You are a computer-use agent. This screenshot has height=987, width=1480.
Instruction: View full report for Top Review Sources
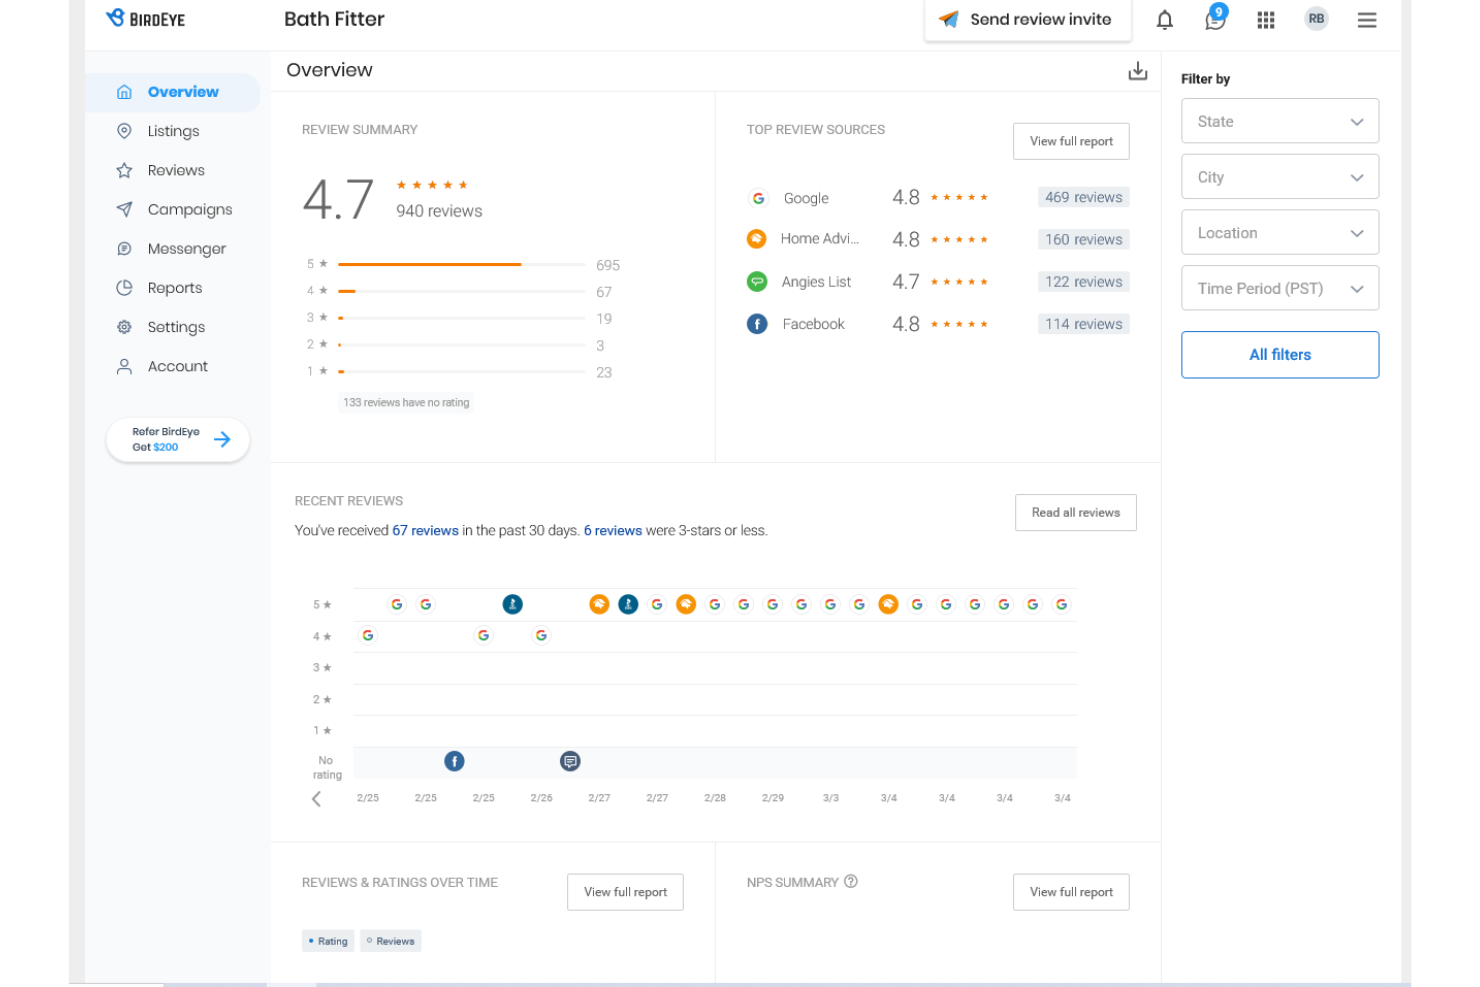pos(1071,141)
